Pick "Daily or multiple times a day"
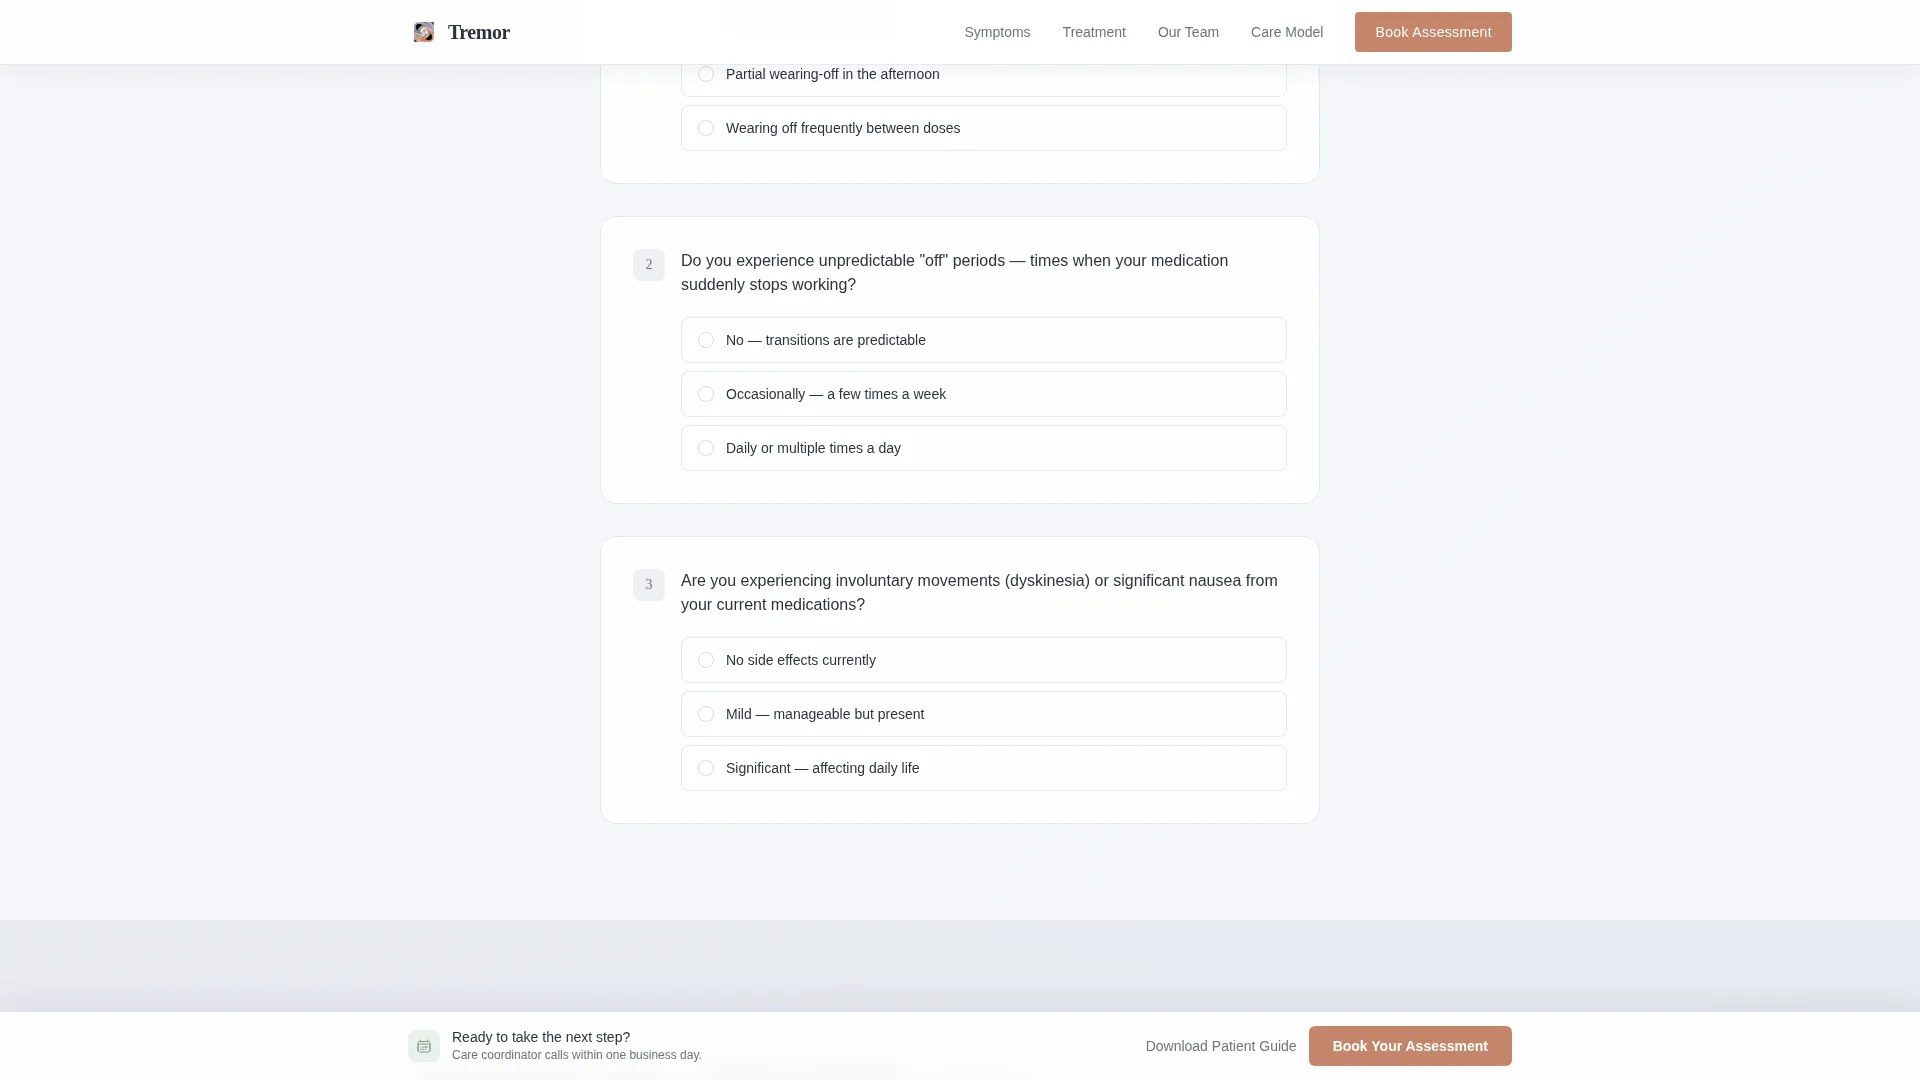The image size is (1920, 1080). coord(984,448)
